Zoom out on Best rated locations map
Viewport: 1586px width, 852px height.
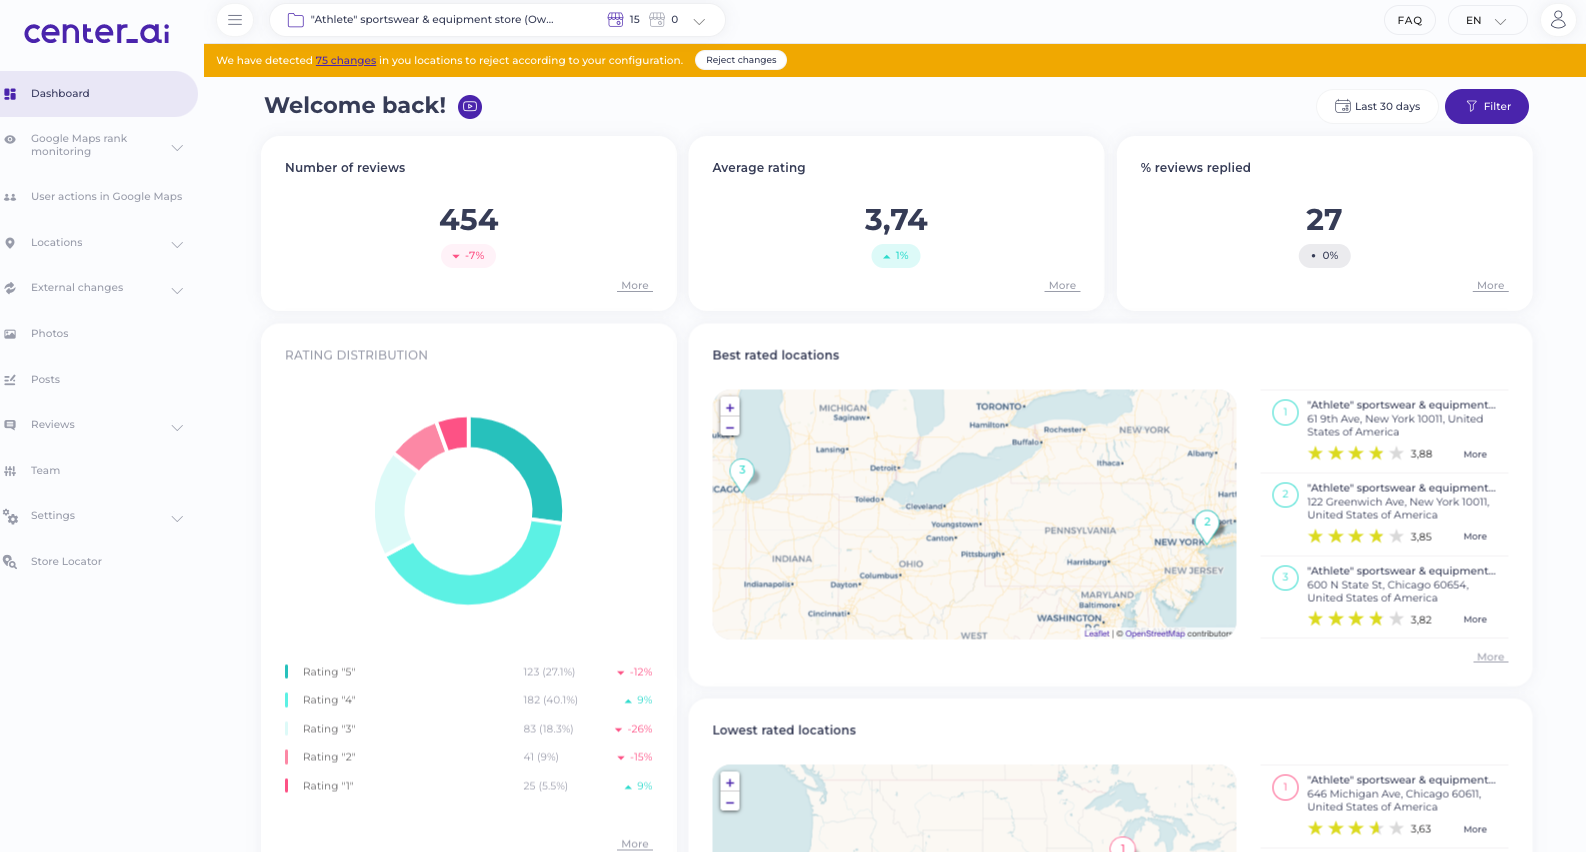pyautogui.click(x=730, y=427)
